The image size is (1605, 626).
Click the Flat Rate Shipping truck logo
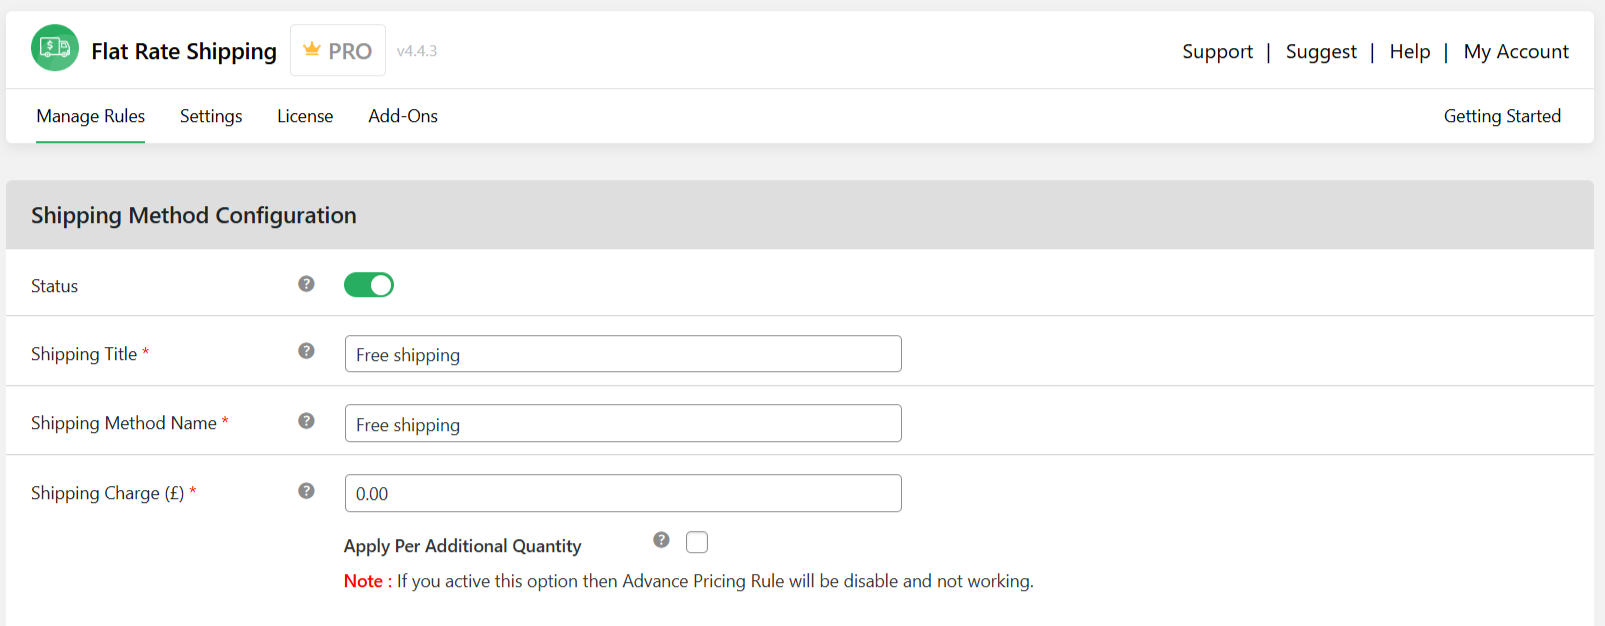55,48
